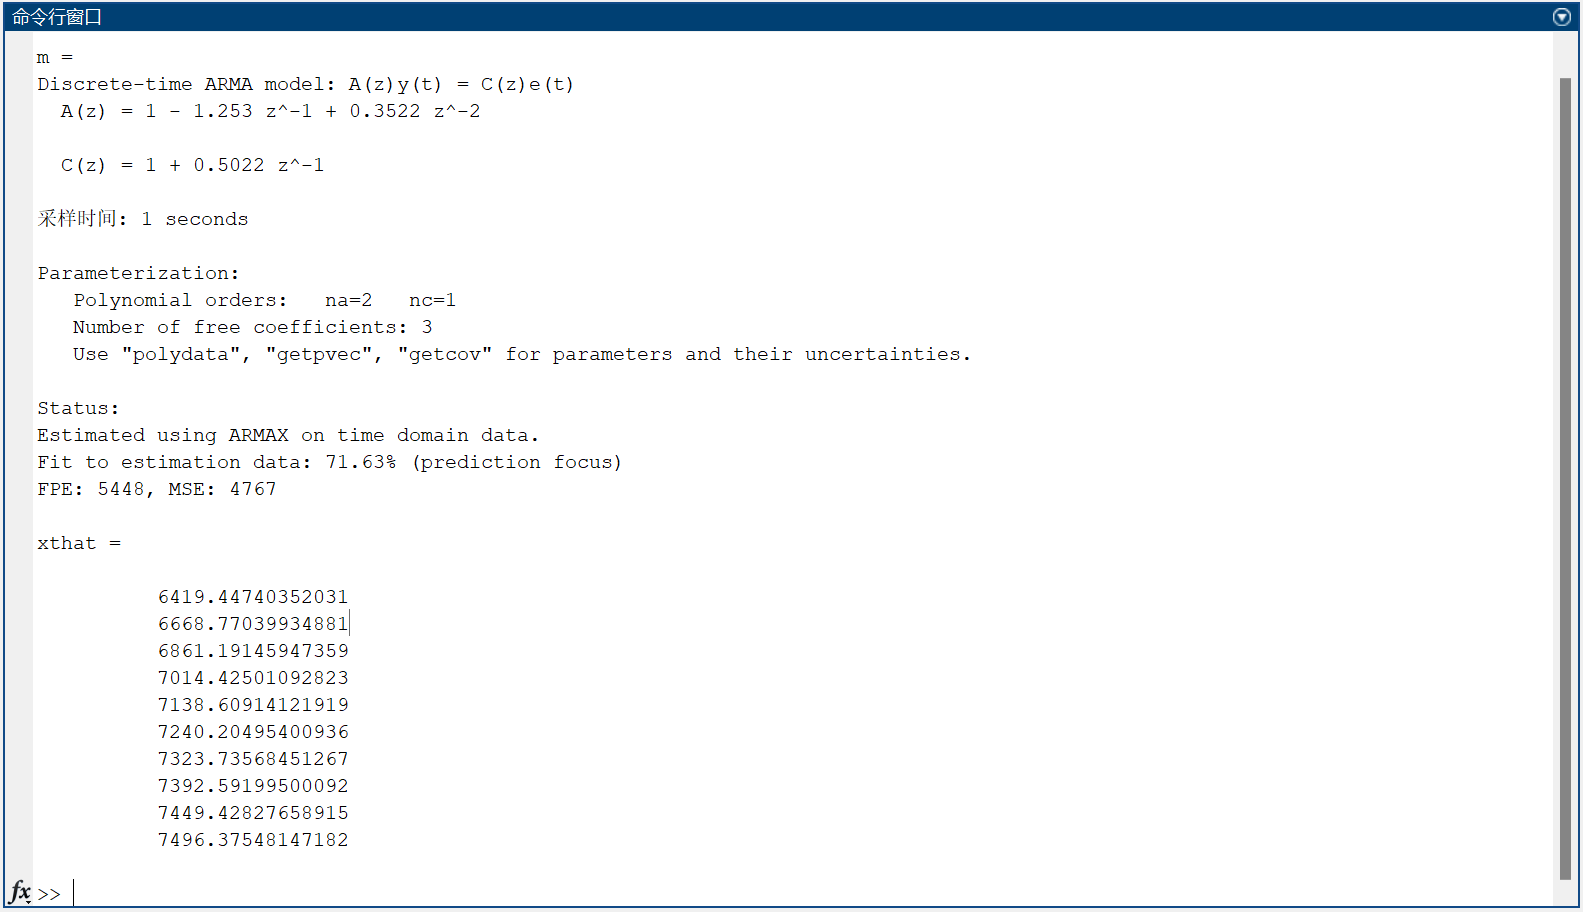Image resolution: width=1583 pixels, height=912 pixels.
Task: Click the Polynomial orders line
Action: click(264, 300)
